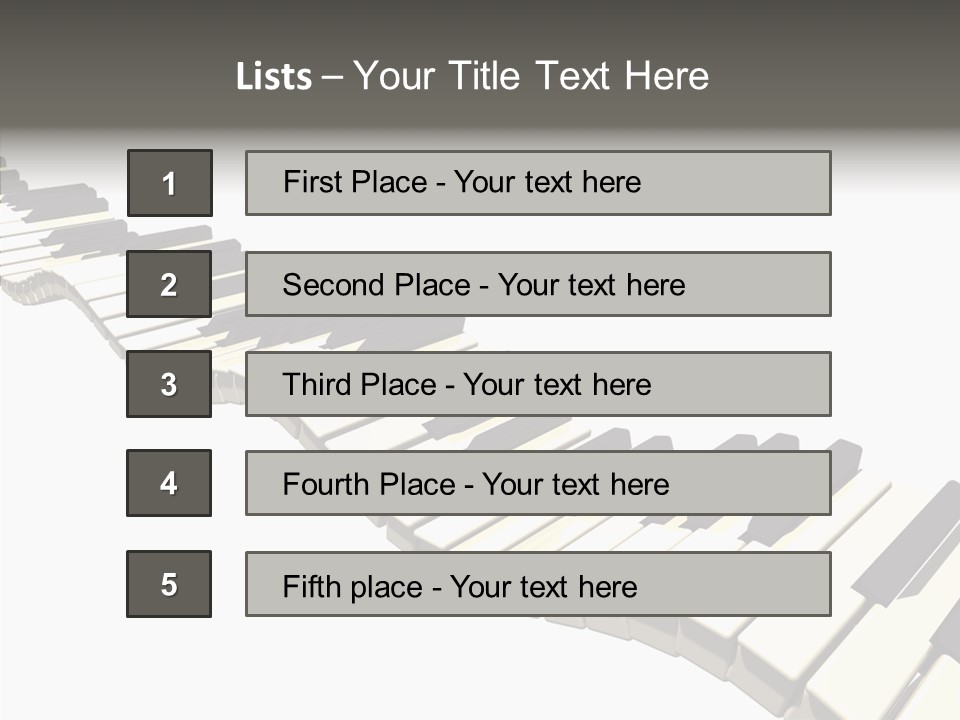This screenshot has width=960, height=720.
Task: Click the number 5 box
Action: click(x=169, y=584)
